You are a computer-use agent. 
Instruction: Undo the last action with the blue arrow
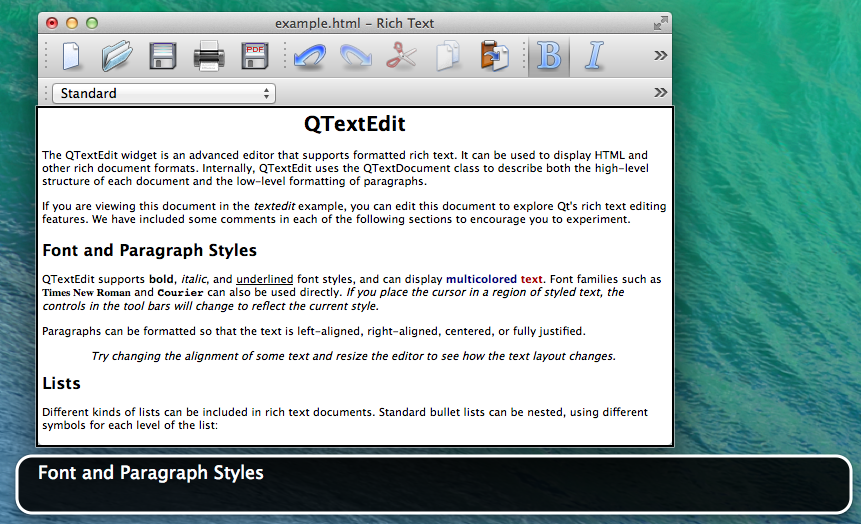point(309,56)
